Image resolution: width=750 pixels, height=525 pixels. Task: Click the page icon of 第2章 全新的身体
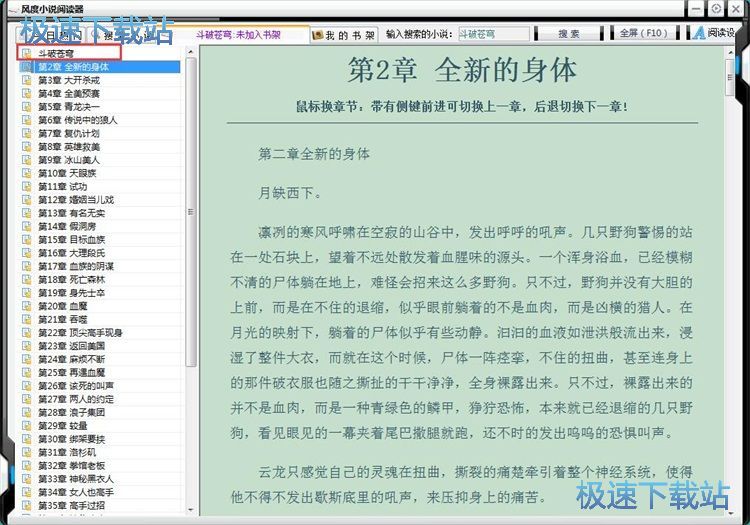click(27, 67)
